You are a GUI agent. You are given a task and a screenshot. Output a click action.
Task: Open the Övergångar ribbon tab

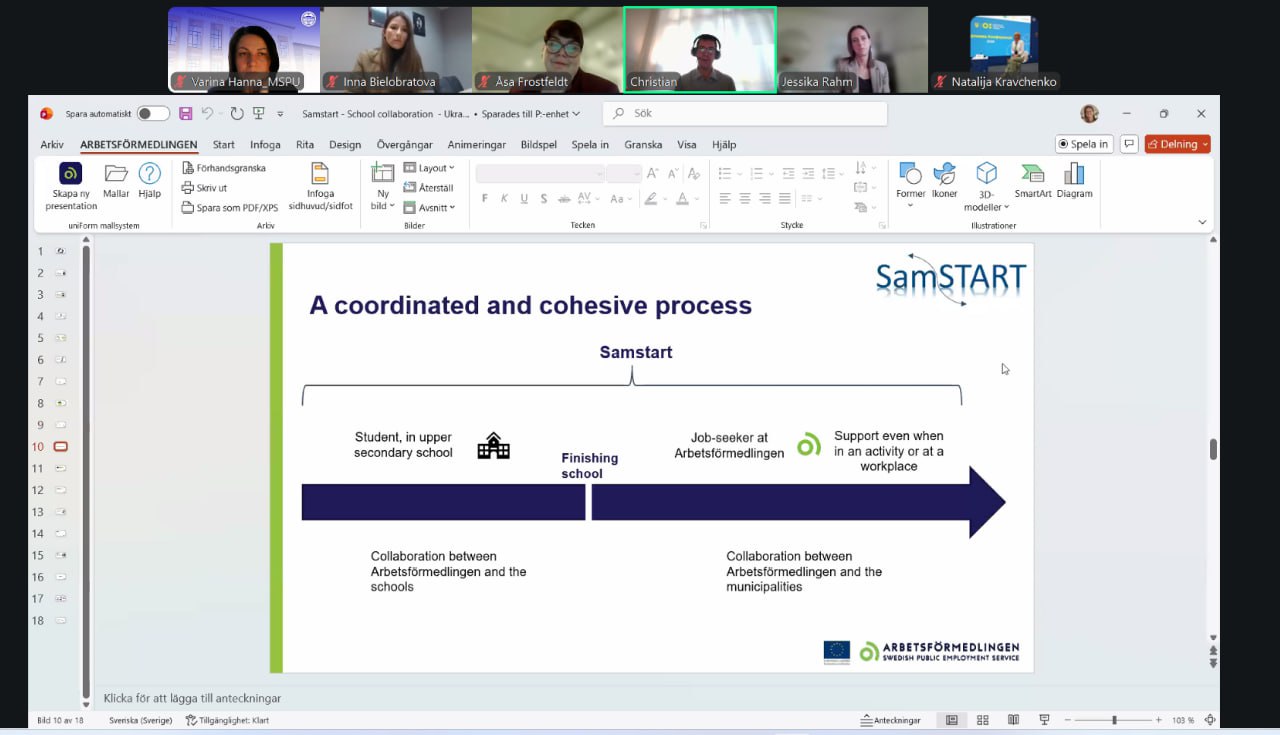pos(404,145)
